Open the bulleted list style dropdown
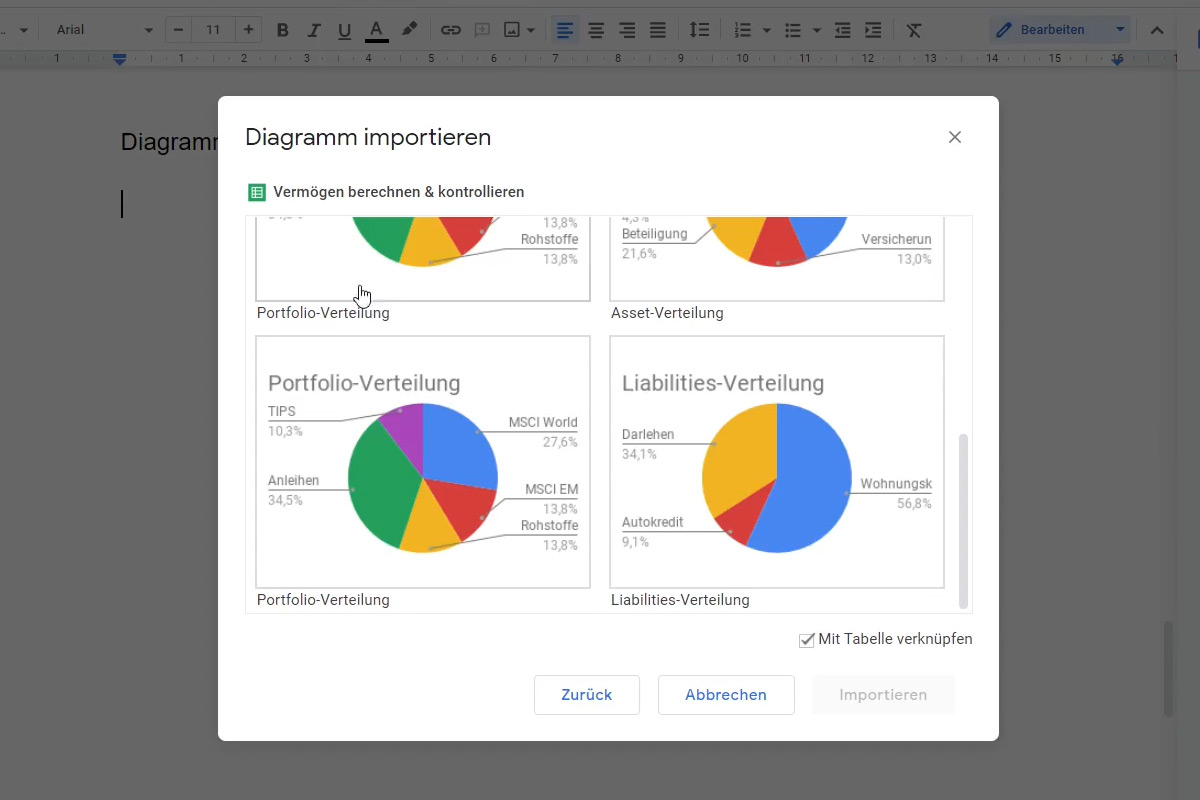Image resolution: width=1200 pixels, height=800 pixels. [816, 30]
